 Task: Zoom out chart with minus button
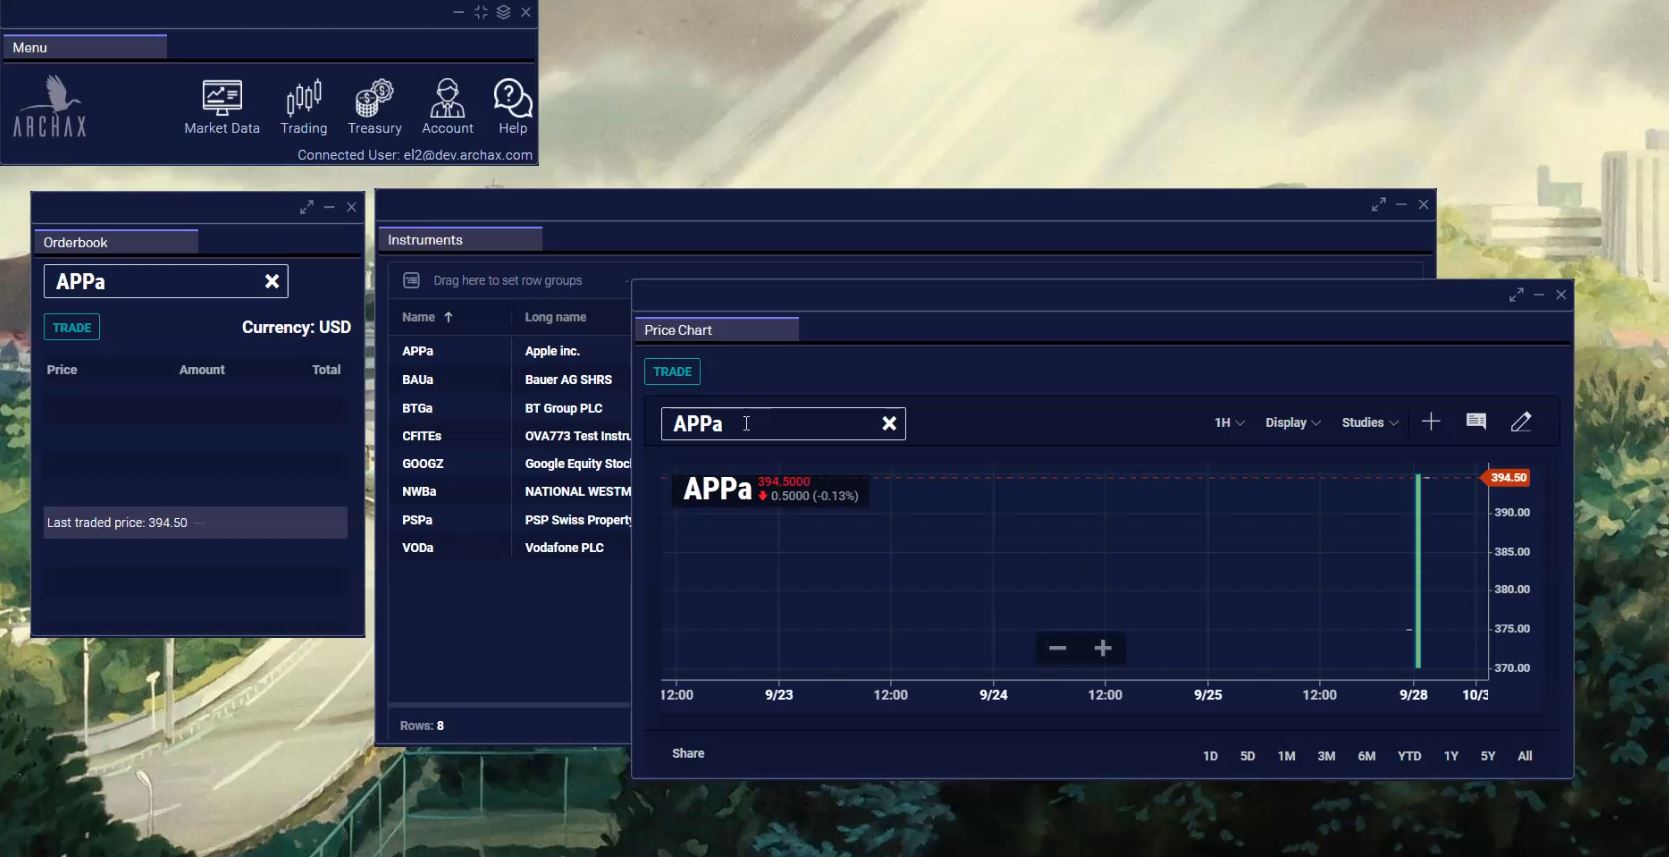[1057, 649]
